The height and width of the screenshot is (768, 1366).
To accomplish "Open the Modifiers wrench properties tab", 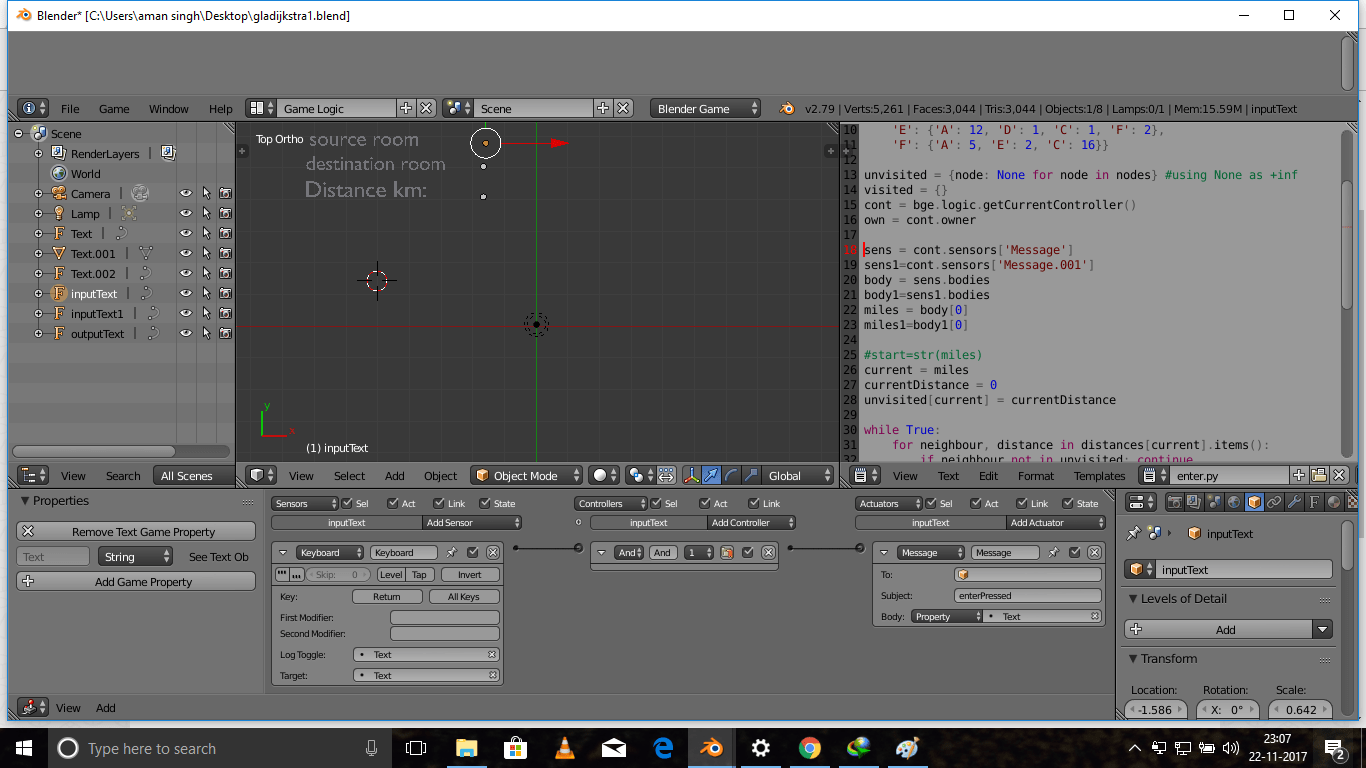I will coord(1294,502).
